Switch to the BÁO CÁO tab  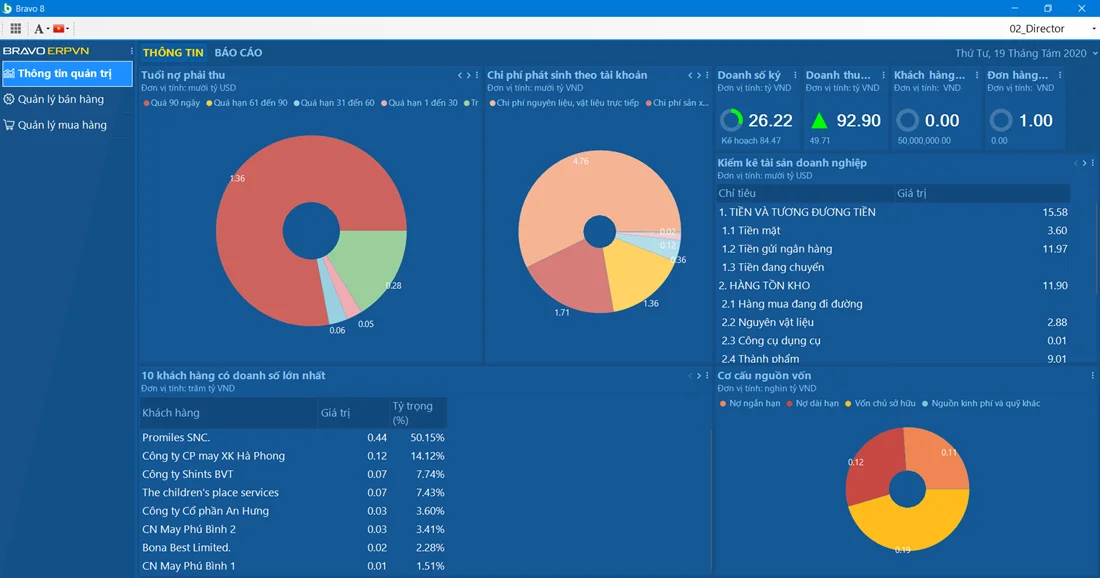point(238,53)
